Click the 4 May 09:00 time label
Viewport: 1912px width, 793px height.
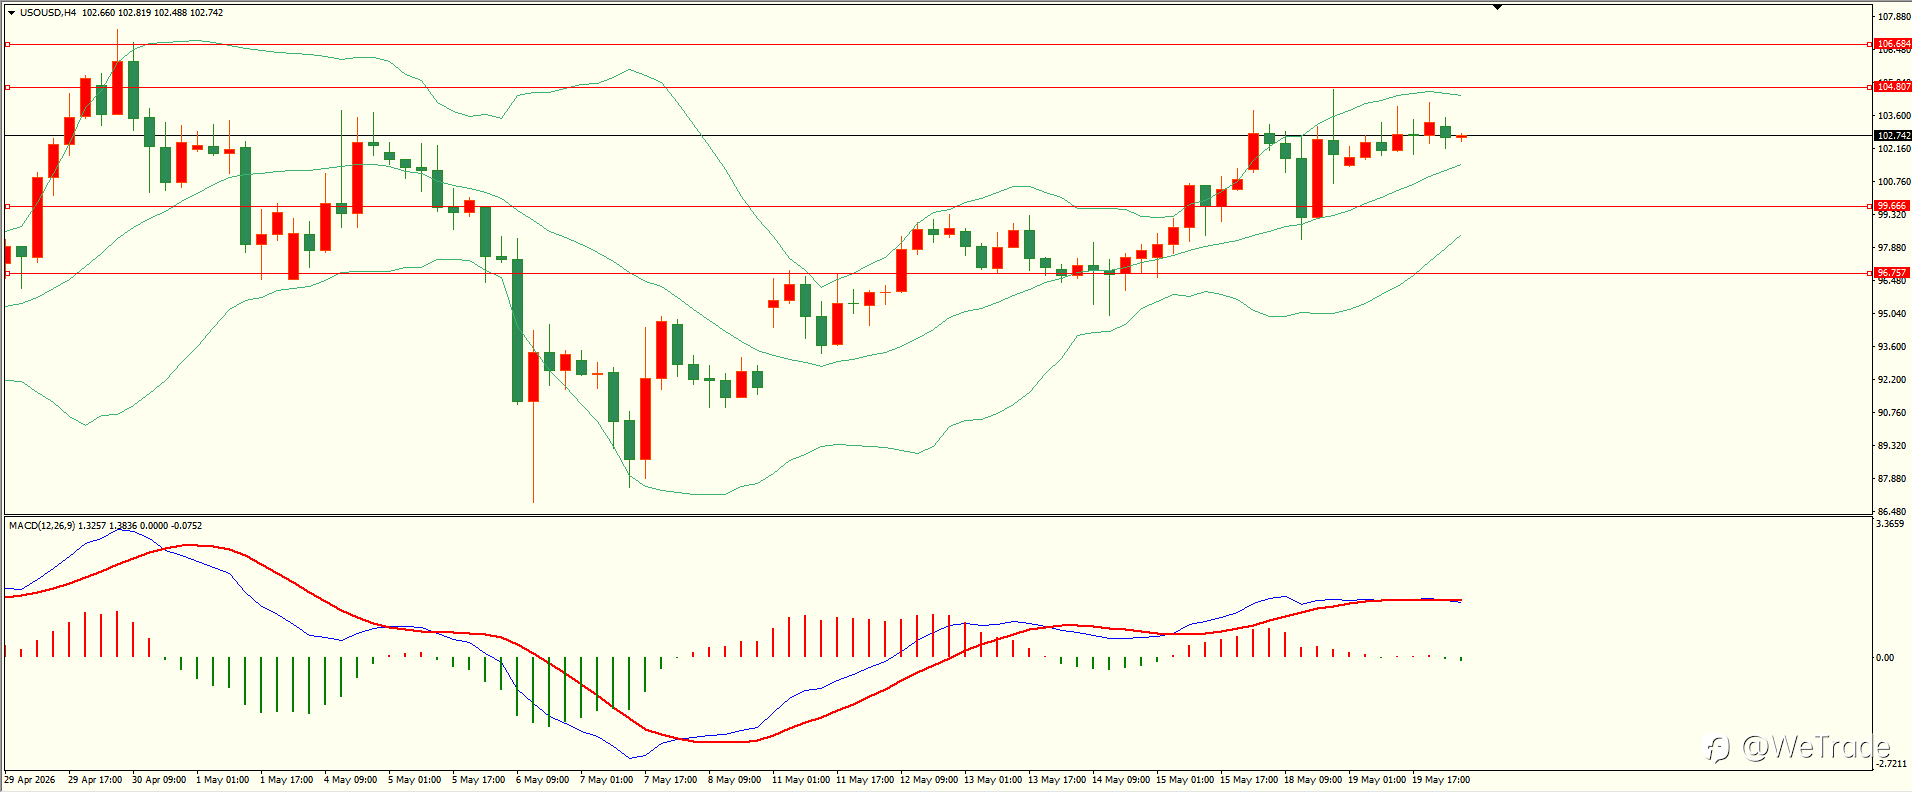click(x=351, y=780)
